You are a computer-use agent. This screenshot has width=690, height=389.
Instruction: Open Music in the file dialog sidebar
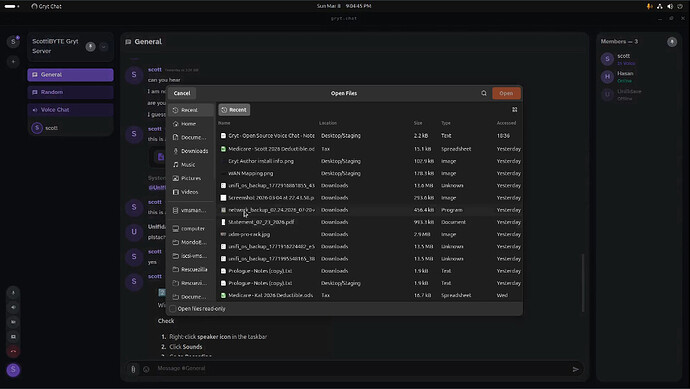(x=191, y=165)
